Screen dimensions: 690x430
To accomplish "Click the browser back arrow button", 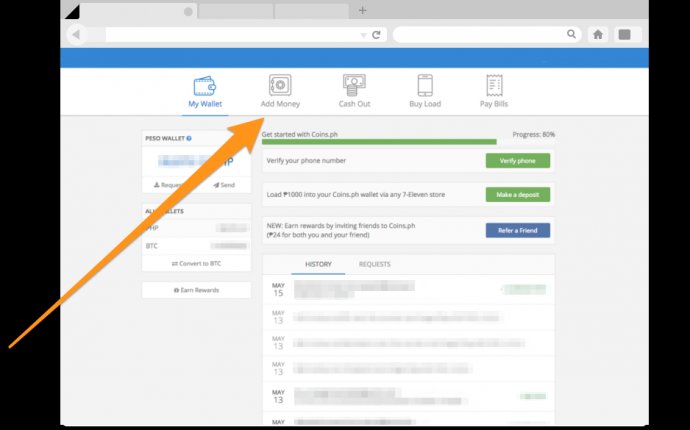I will click(x=76, y=34).
